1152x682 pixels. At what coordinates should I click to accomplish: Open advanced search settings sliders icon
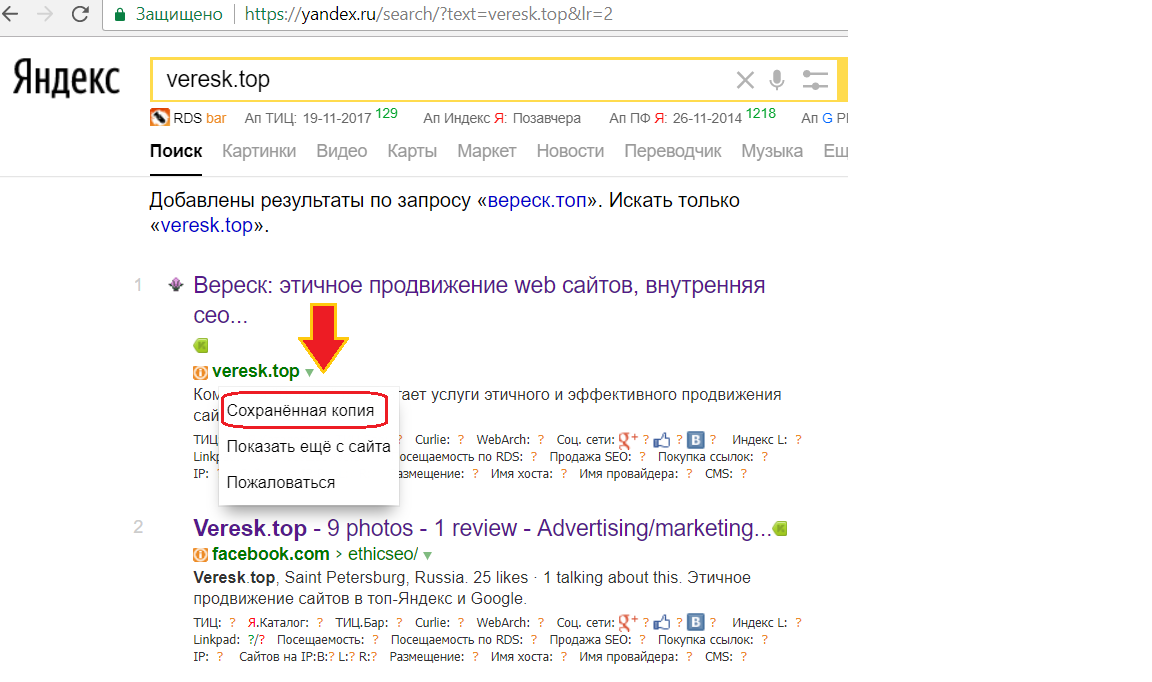tap(815, 80)
